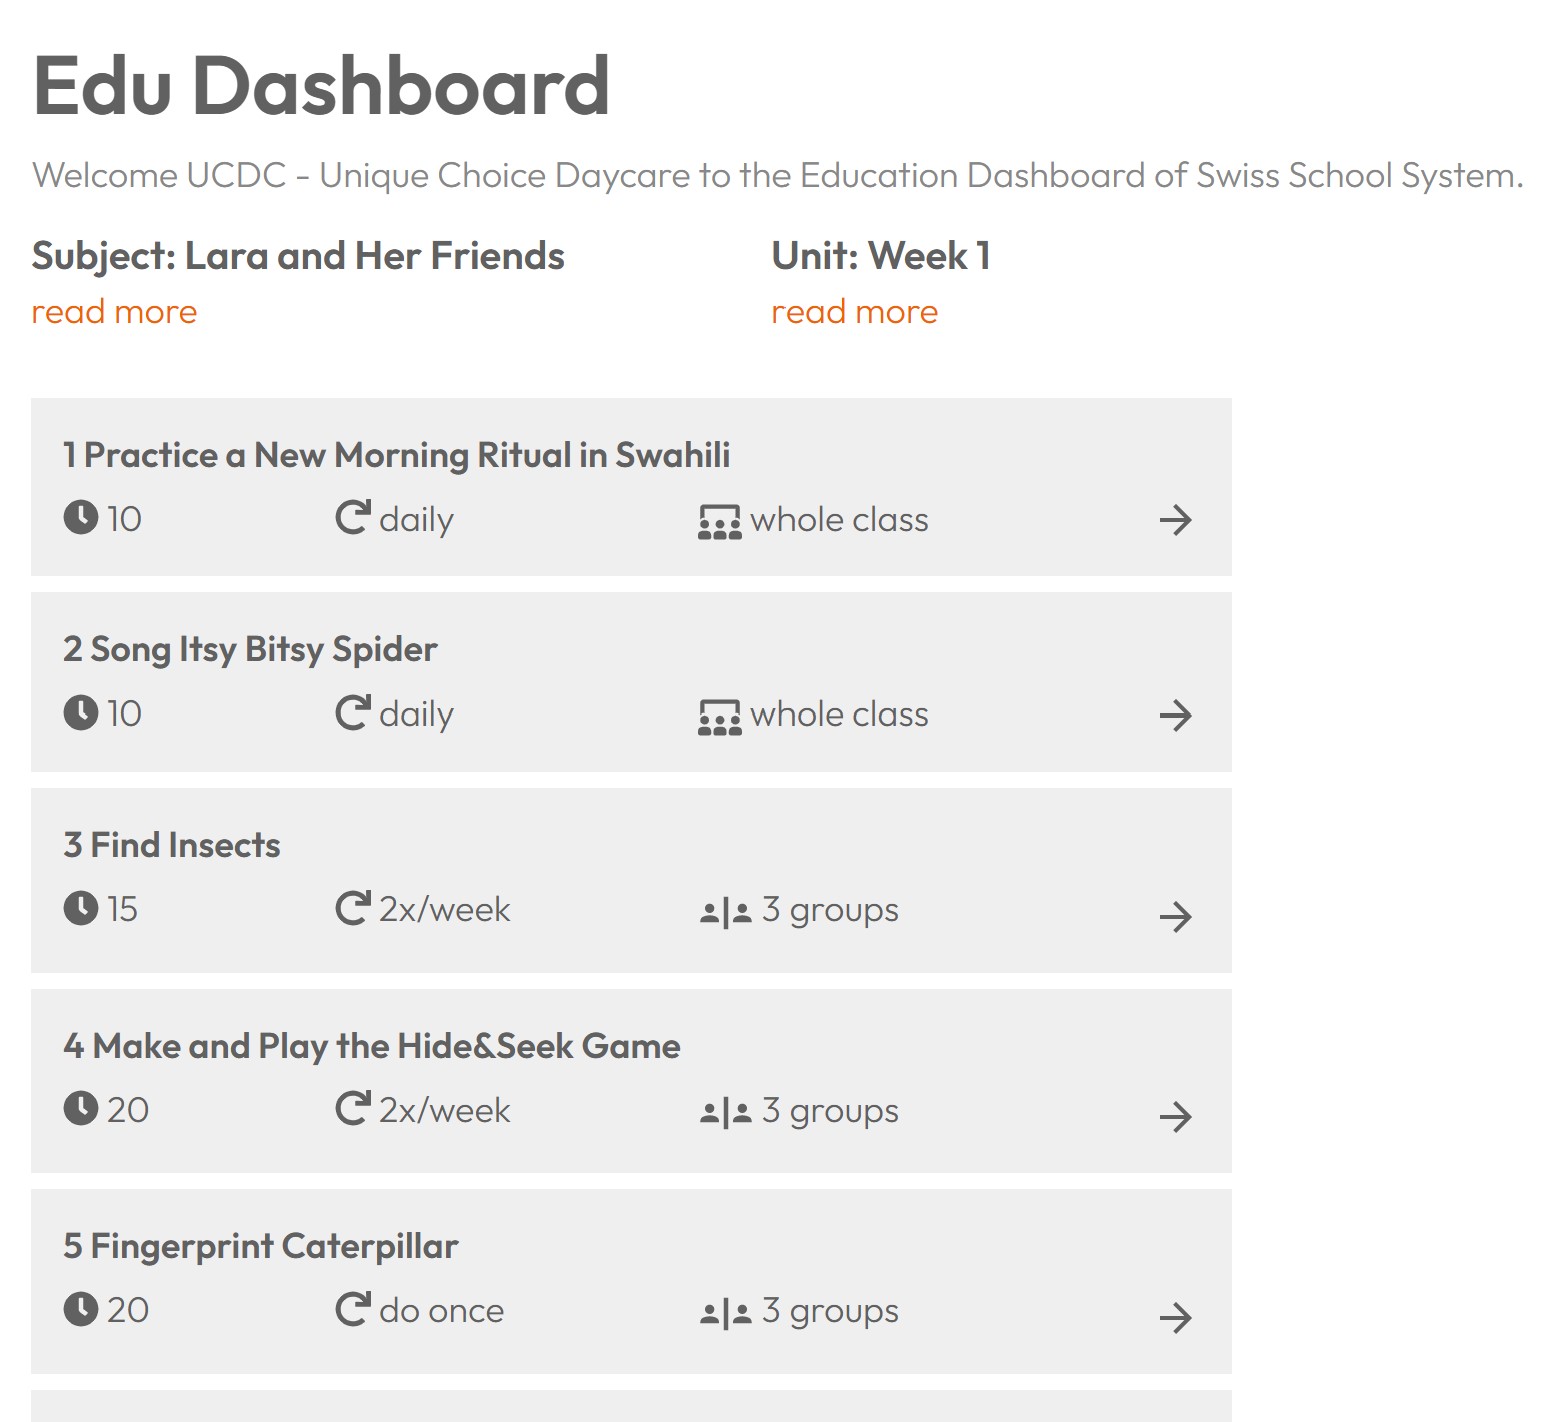The width and height of the screenshot is (1564, 1422).
Task: Click the repeat icon next to do once on Fingerprint Caterpillar
Action: (x=353, y=1308)
